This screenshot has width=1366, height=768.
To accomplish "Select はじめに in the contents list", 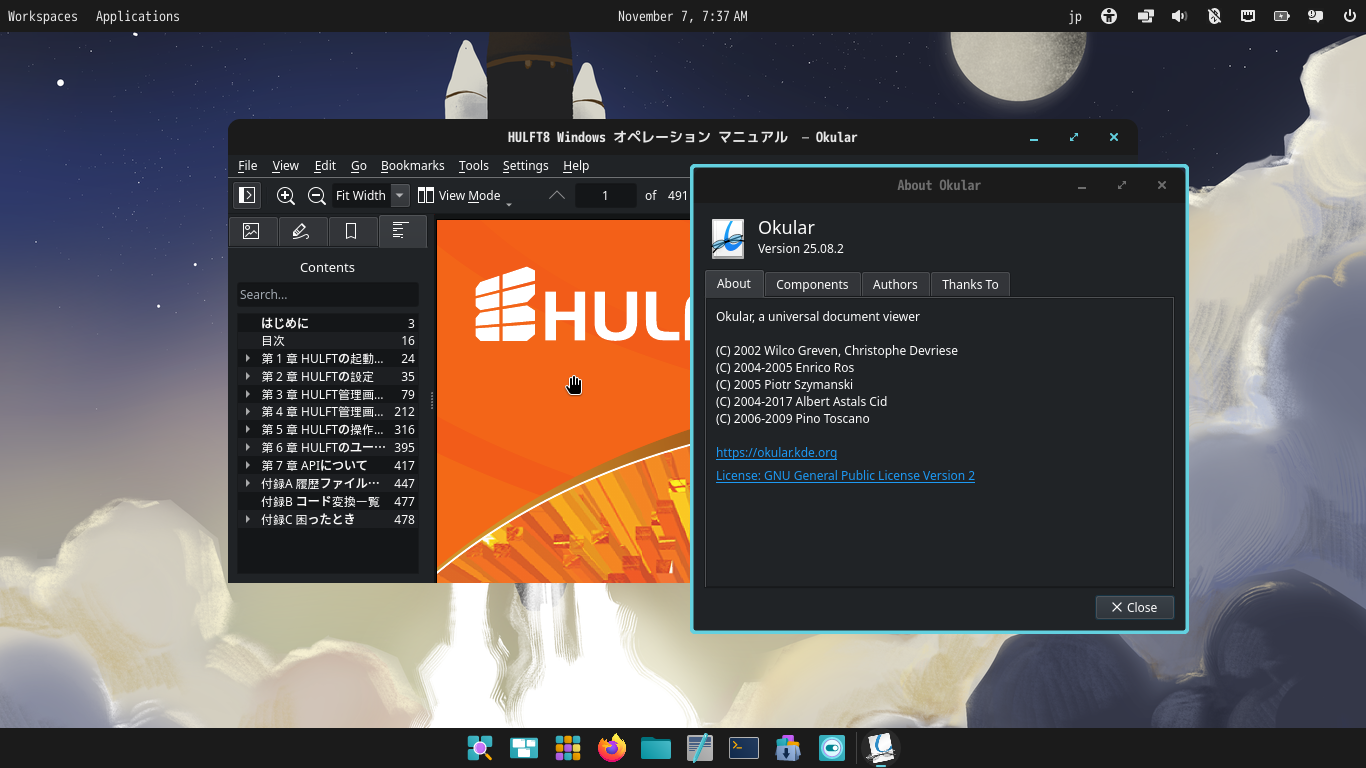I will coord(327,323).
